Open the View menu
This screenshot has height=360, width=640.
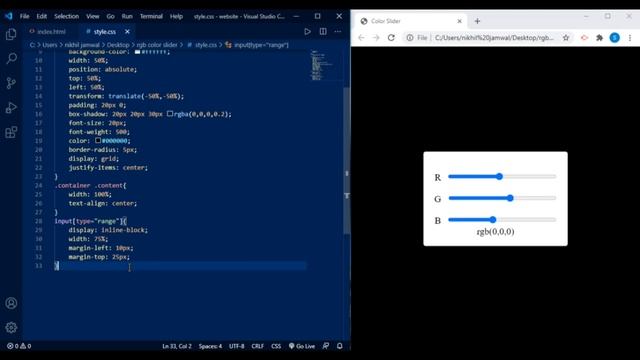[93, 16]
